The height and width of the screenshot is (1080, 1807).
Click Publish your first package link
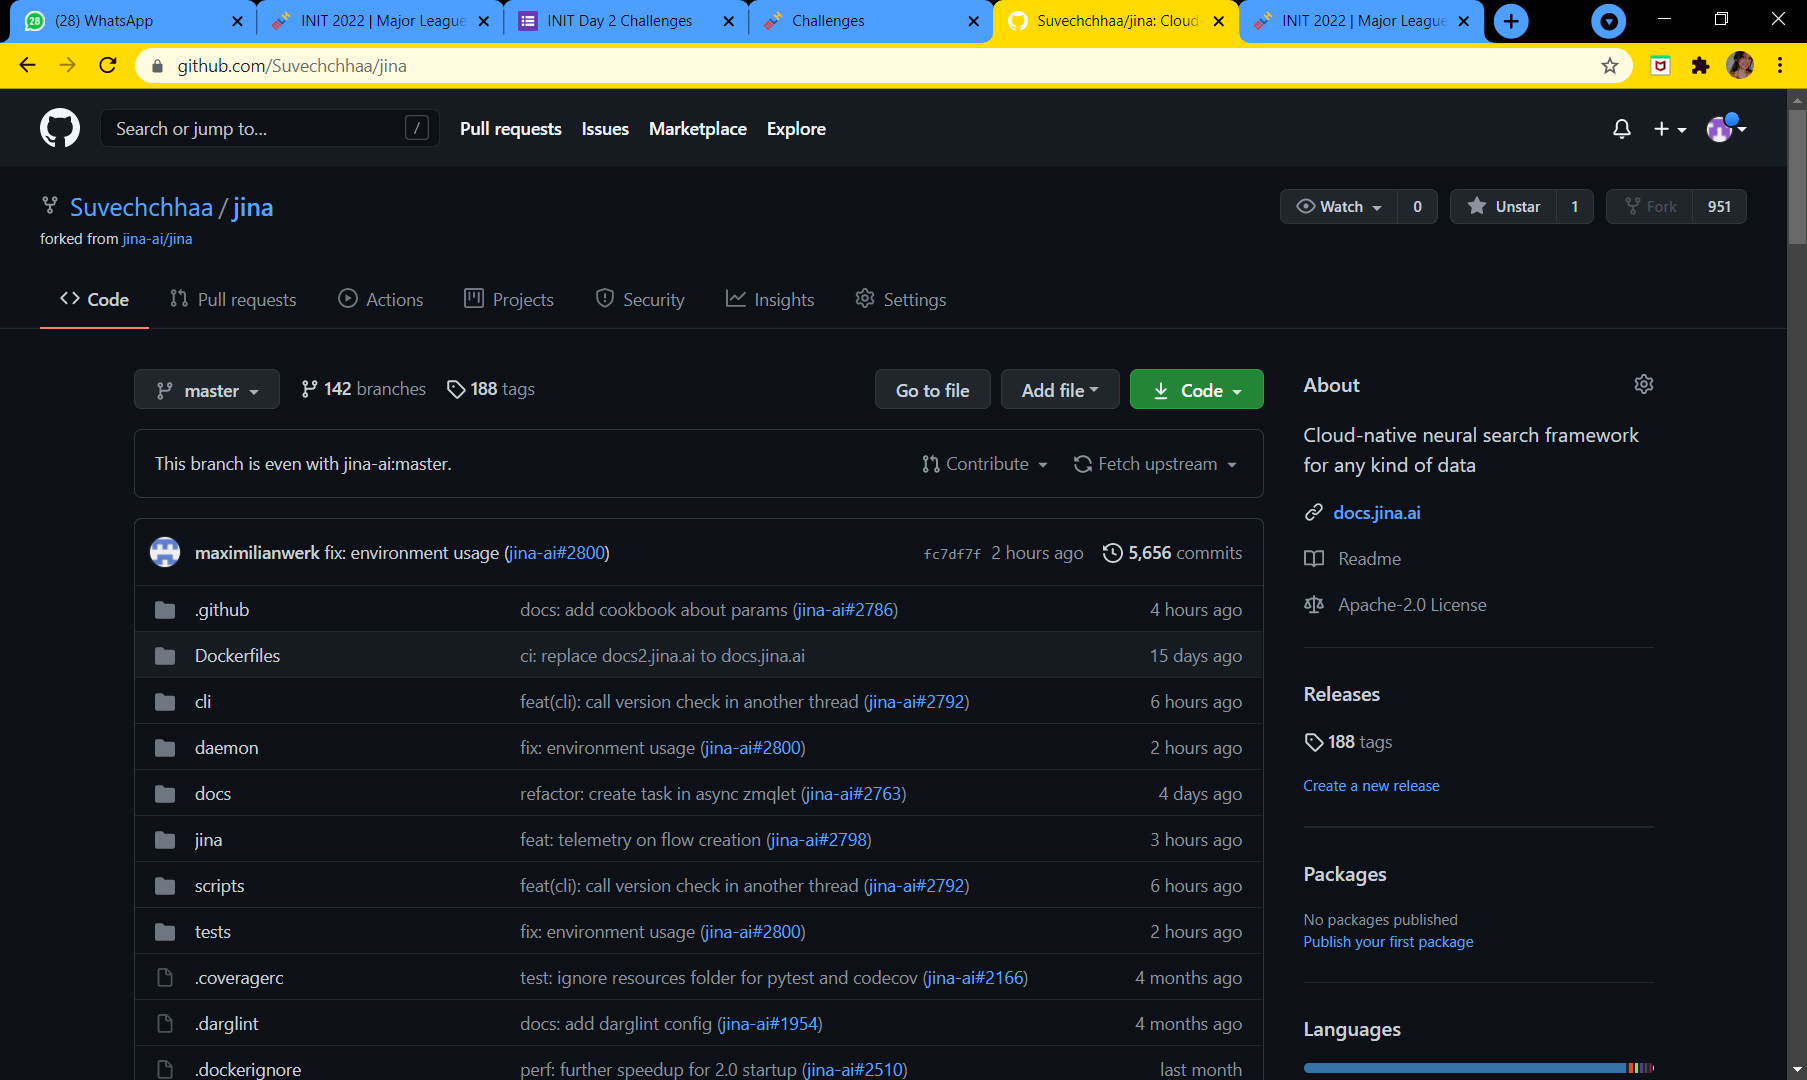point(1388,942)
